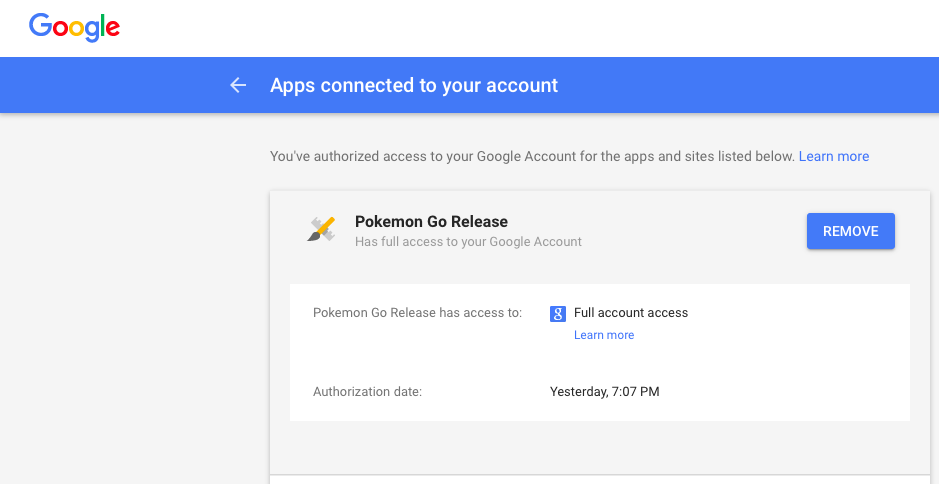Viewport: 939px width, 484px height.
Task: Go back using the left arrow
Action: pos(238,85)
